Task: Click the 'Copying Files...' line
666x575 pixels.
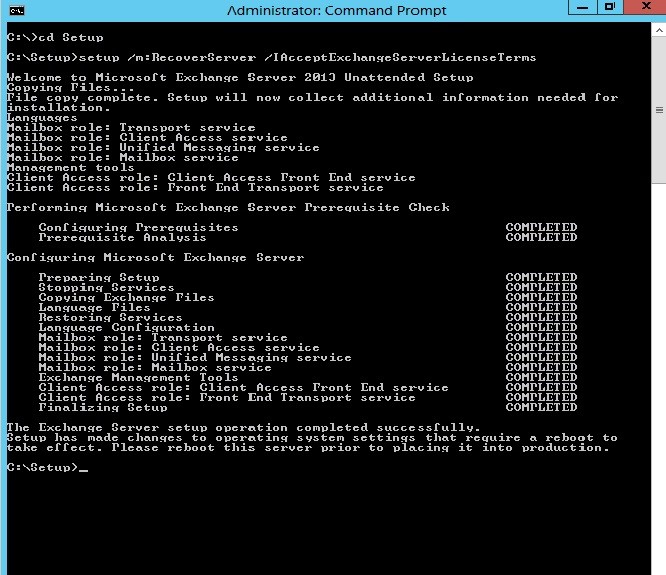Action: 71,88
